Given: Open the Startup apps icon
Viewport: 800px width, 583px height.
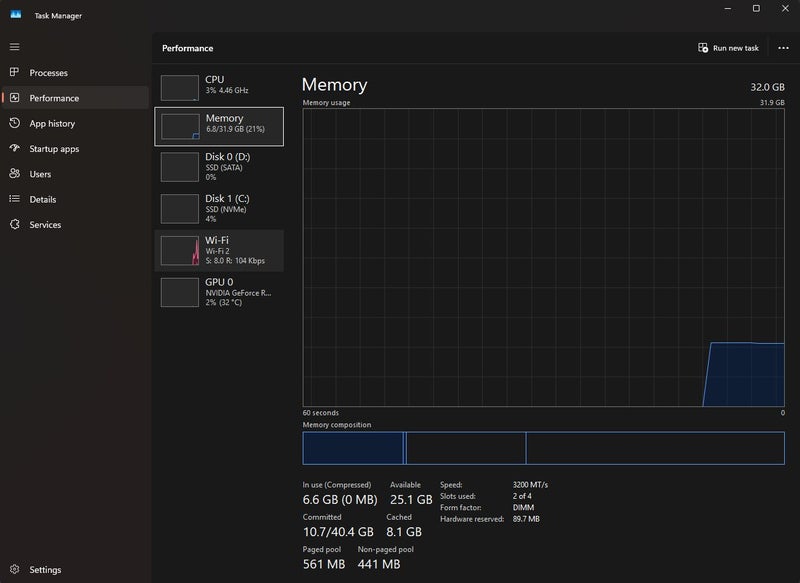Looking at the screenshot, I should pos(14,149).
